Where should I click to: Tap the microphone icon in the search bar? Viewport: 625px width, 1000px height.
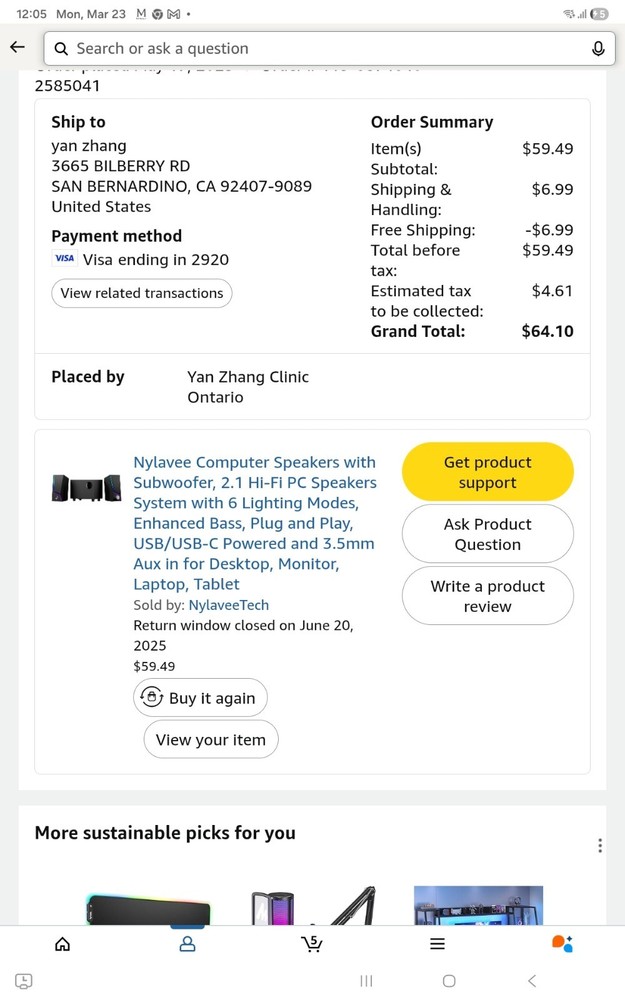(x=598, y=47)
